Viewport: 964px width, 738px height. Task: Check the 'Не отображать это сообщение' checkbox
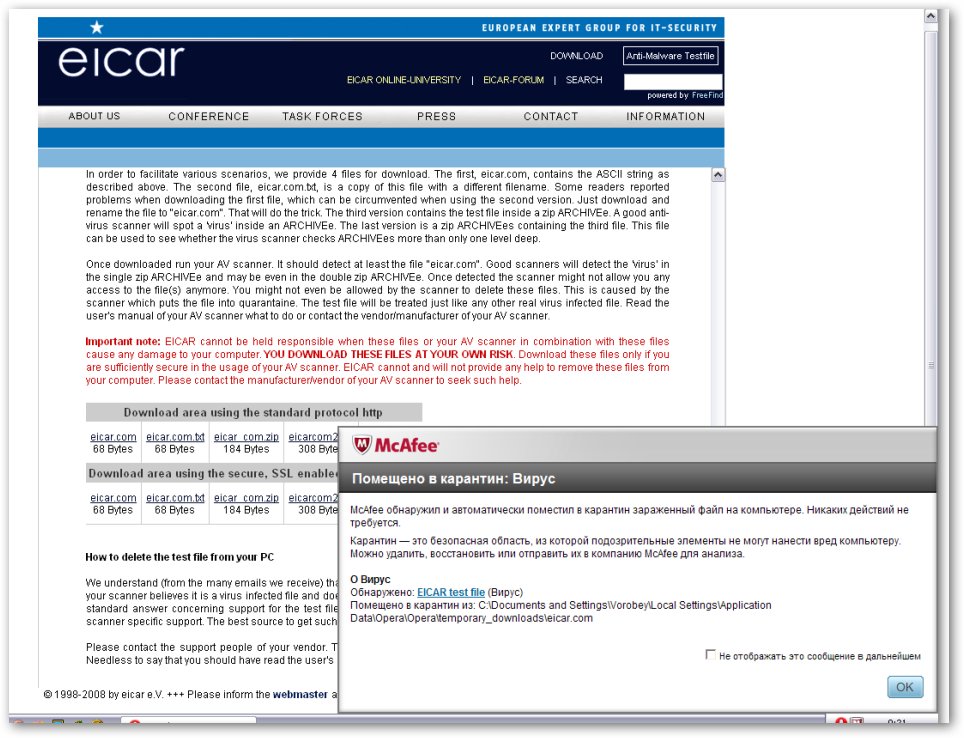click(710, 655)
